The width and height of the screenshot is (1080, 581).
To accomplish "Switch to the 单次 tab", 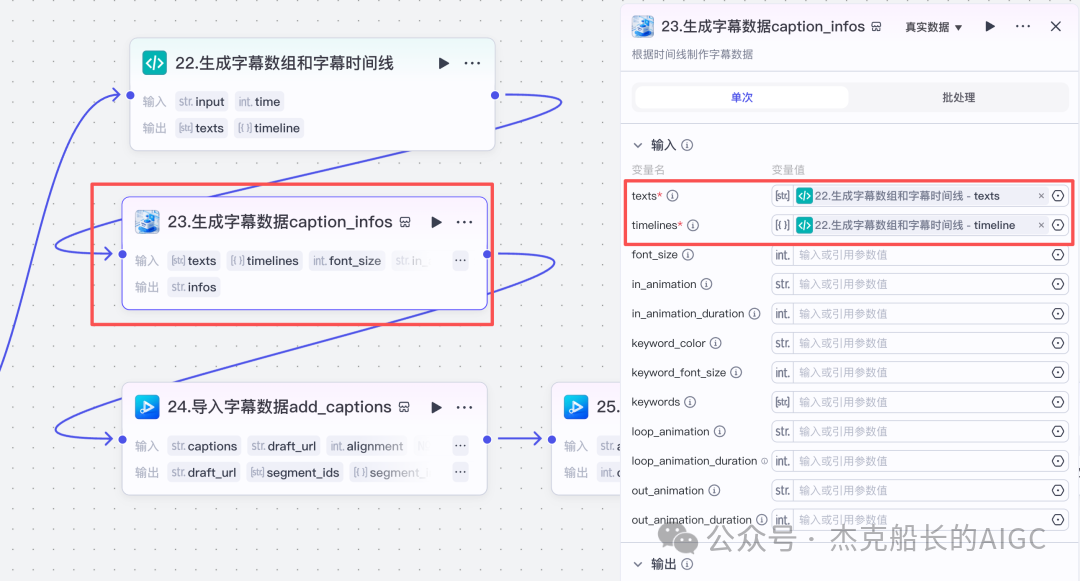I will point(741,97).
